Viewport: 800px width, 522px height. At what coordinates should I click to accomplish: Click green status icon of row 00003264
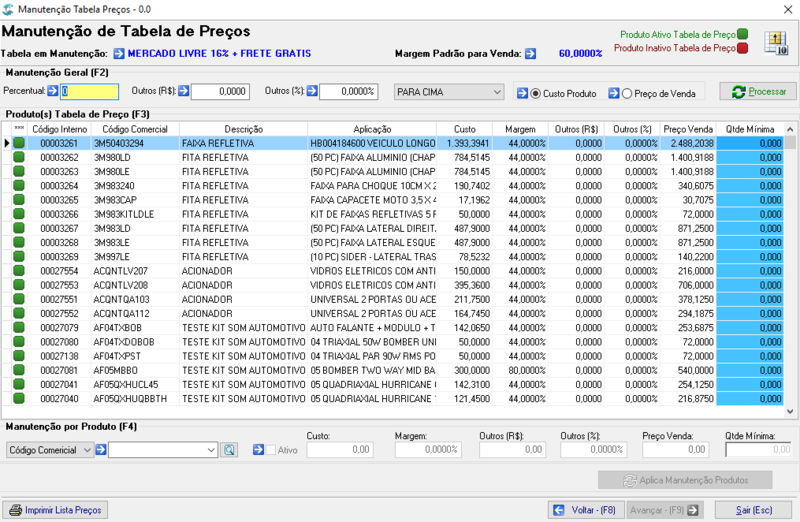[x=19, y=185]
